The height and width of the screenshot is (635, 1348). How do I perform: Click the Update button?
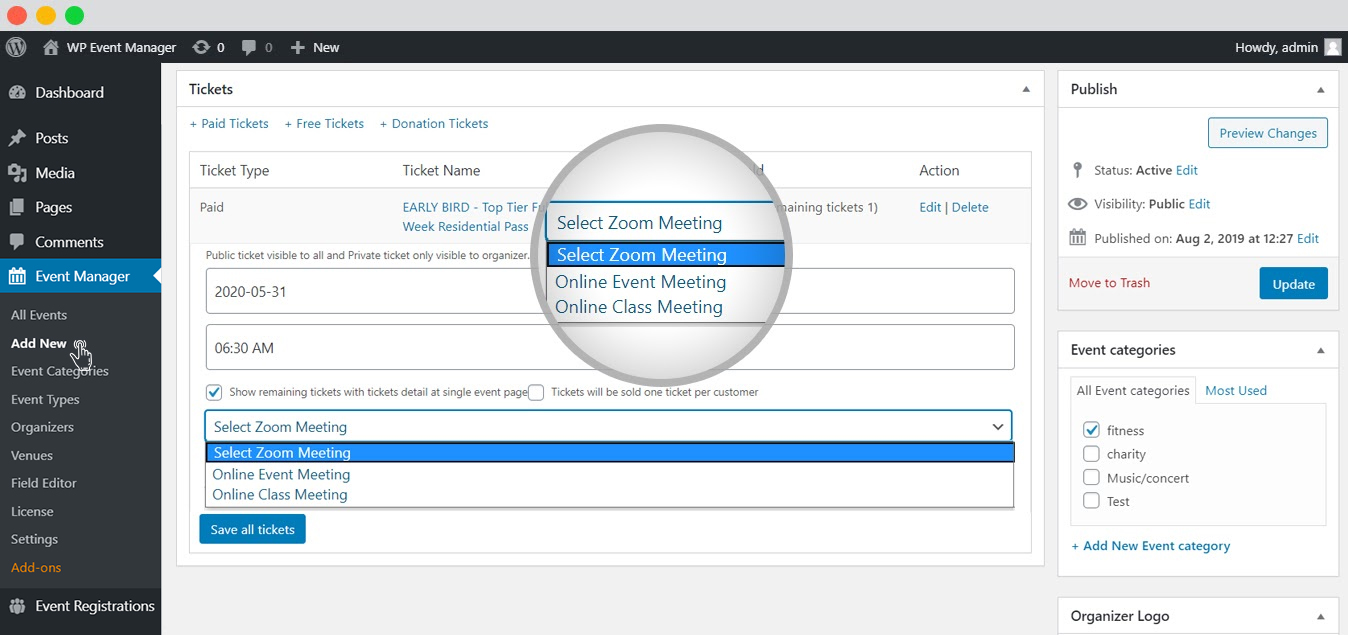(x=1293, y=284)
